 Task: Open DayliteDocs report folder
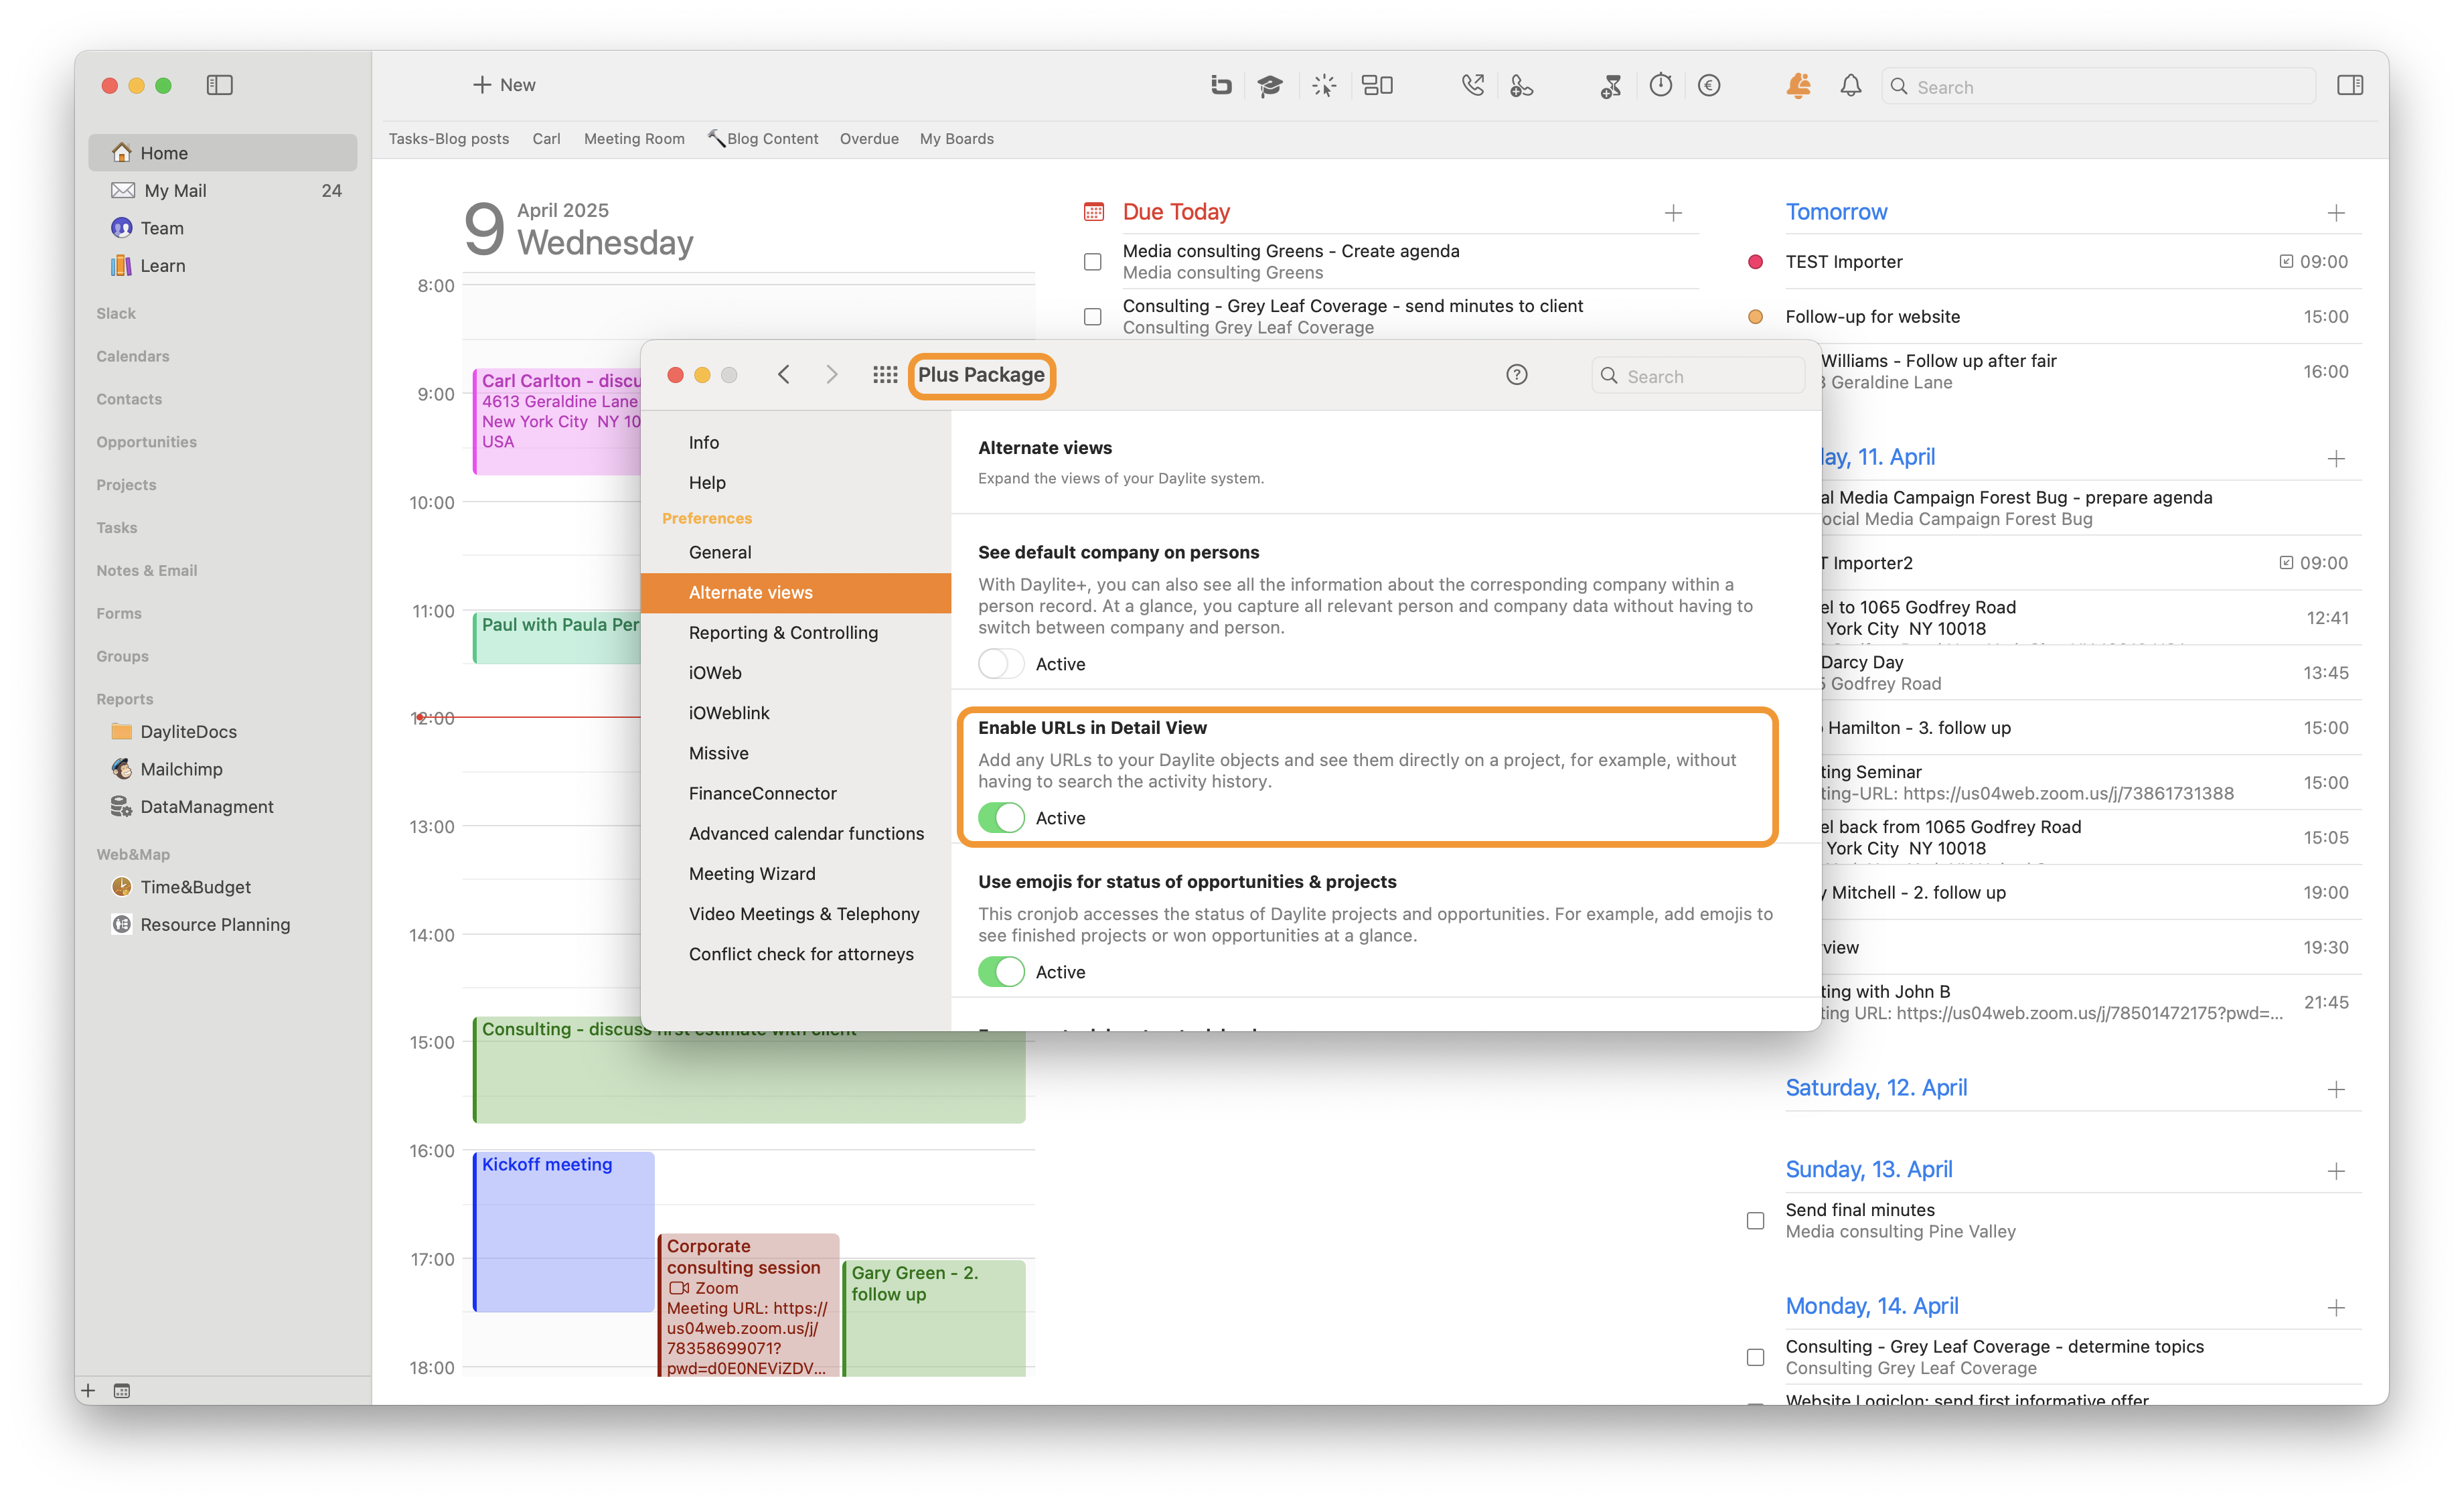(222, 731)
